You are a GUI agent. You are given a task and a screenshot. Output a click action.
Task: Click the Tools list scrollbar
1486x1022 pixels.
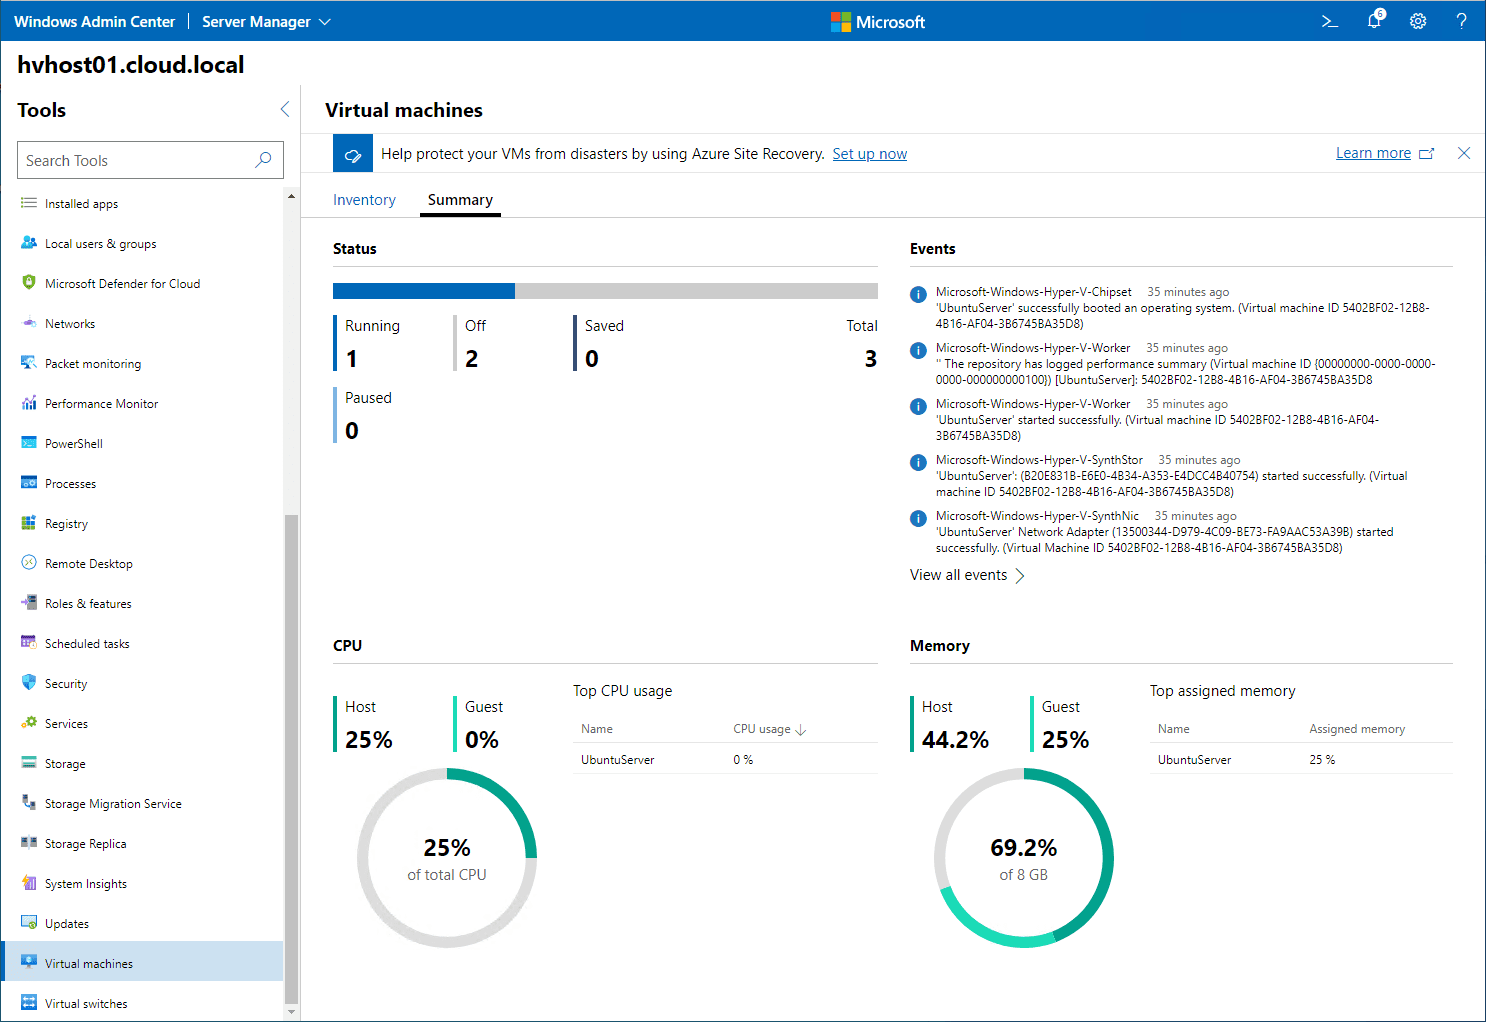291,758
